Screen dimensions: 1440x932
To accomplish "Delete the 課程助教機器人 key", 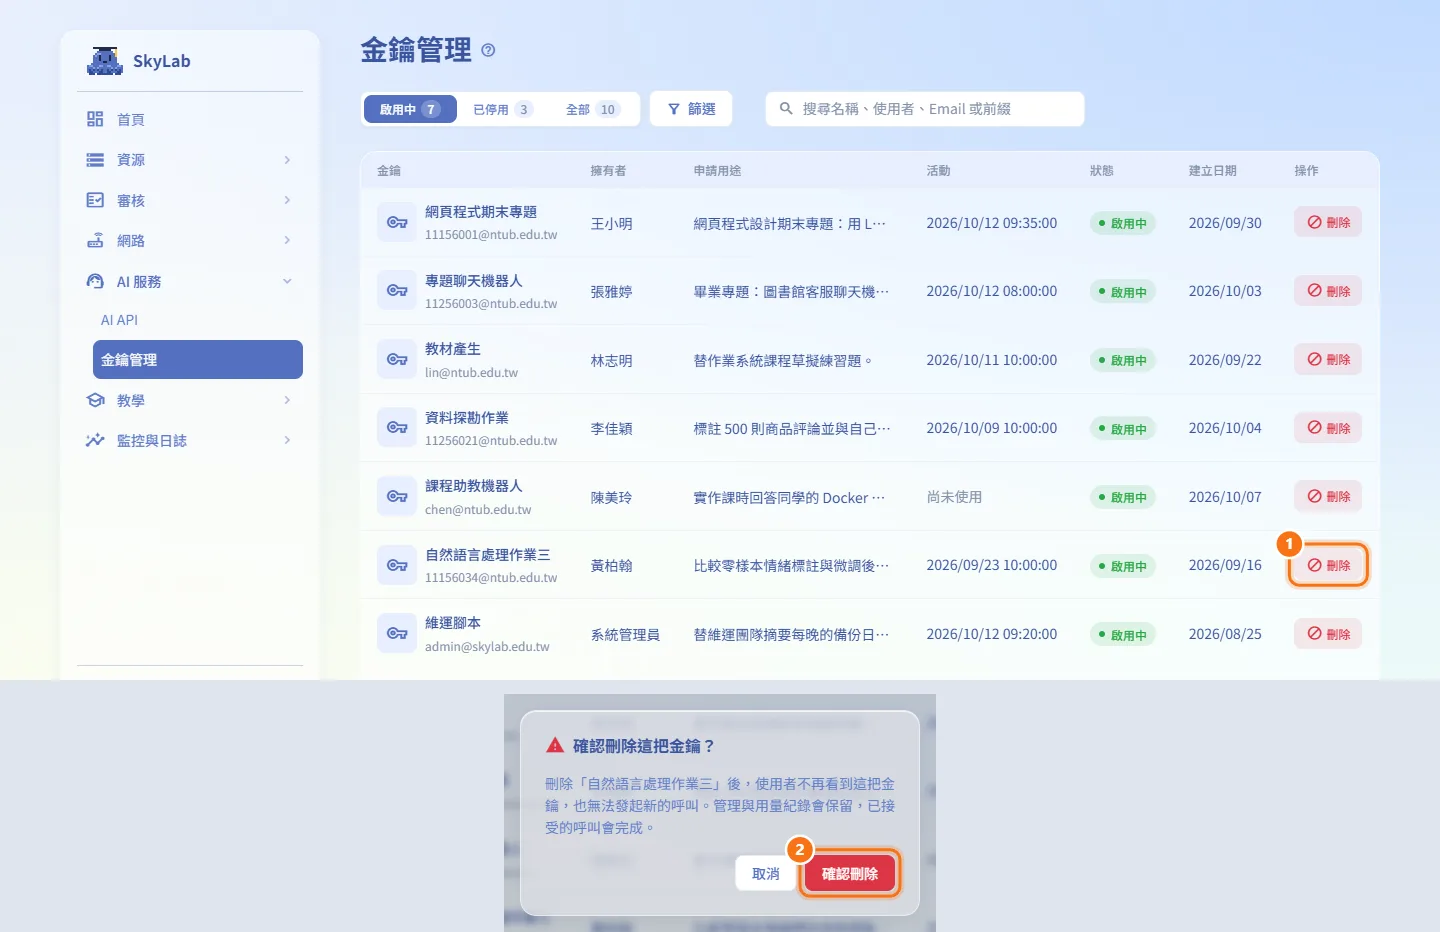I will (x=1328, y=497).
